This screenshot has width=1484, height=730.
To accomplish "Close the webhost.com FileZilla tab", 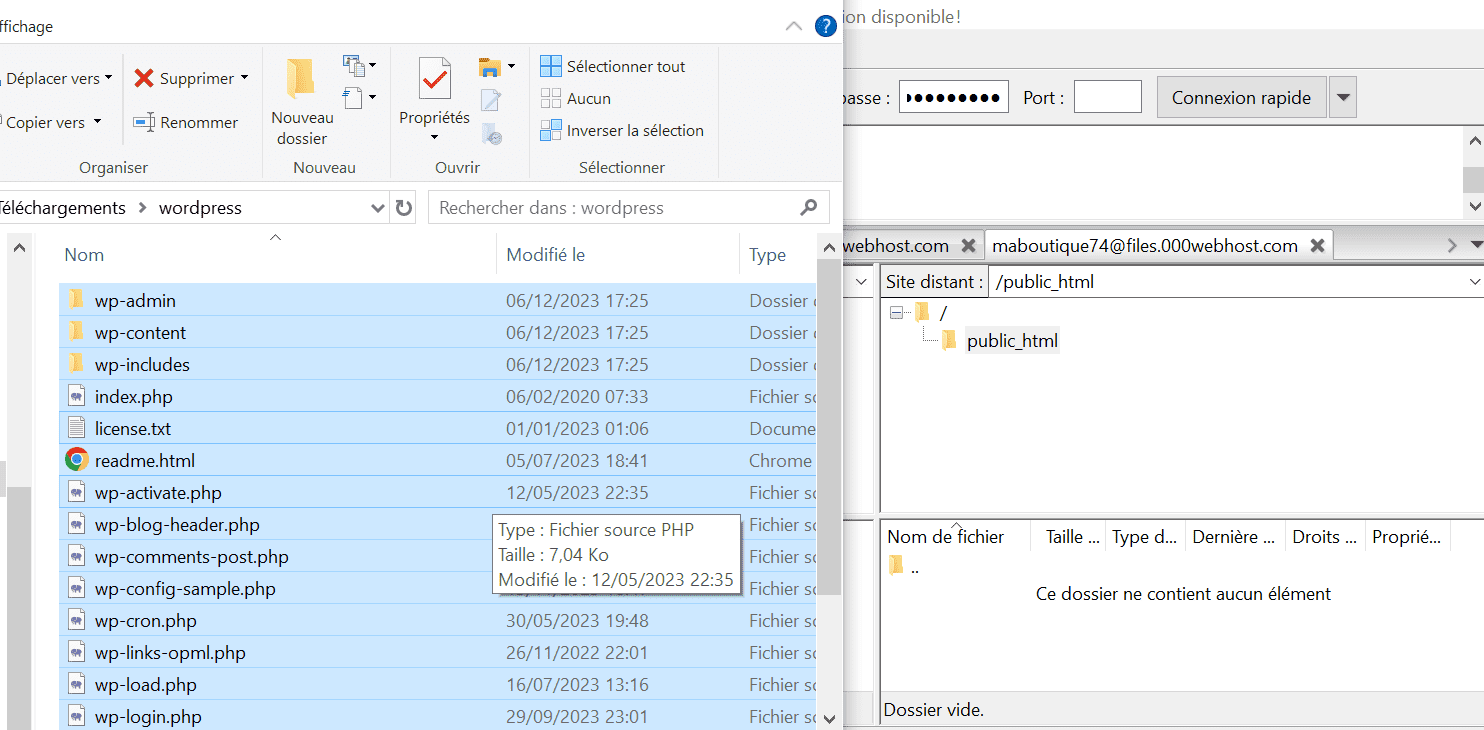I will click(x=967, y=245).
